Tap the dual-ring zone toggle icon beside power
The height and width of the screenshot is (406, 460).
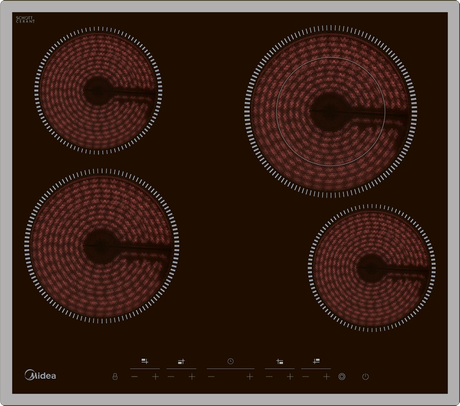[342, 377]
